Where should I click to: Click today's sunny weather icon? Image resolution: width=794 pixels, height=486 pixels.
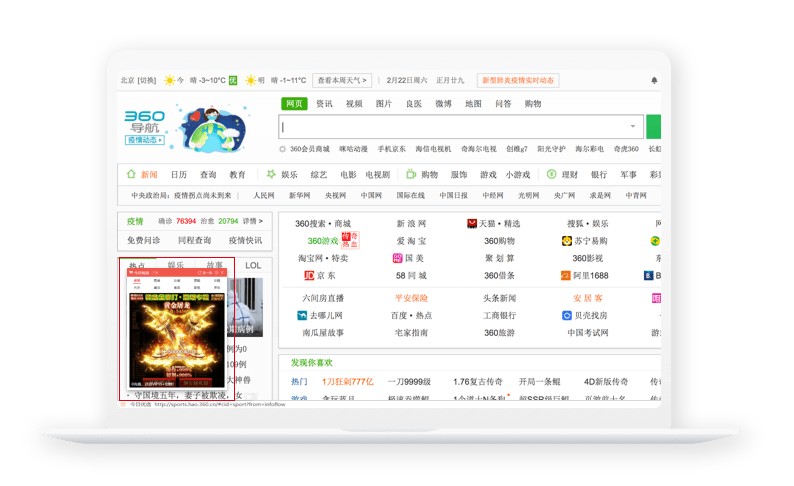click(170, 80)
